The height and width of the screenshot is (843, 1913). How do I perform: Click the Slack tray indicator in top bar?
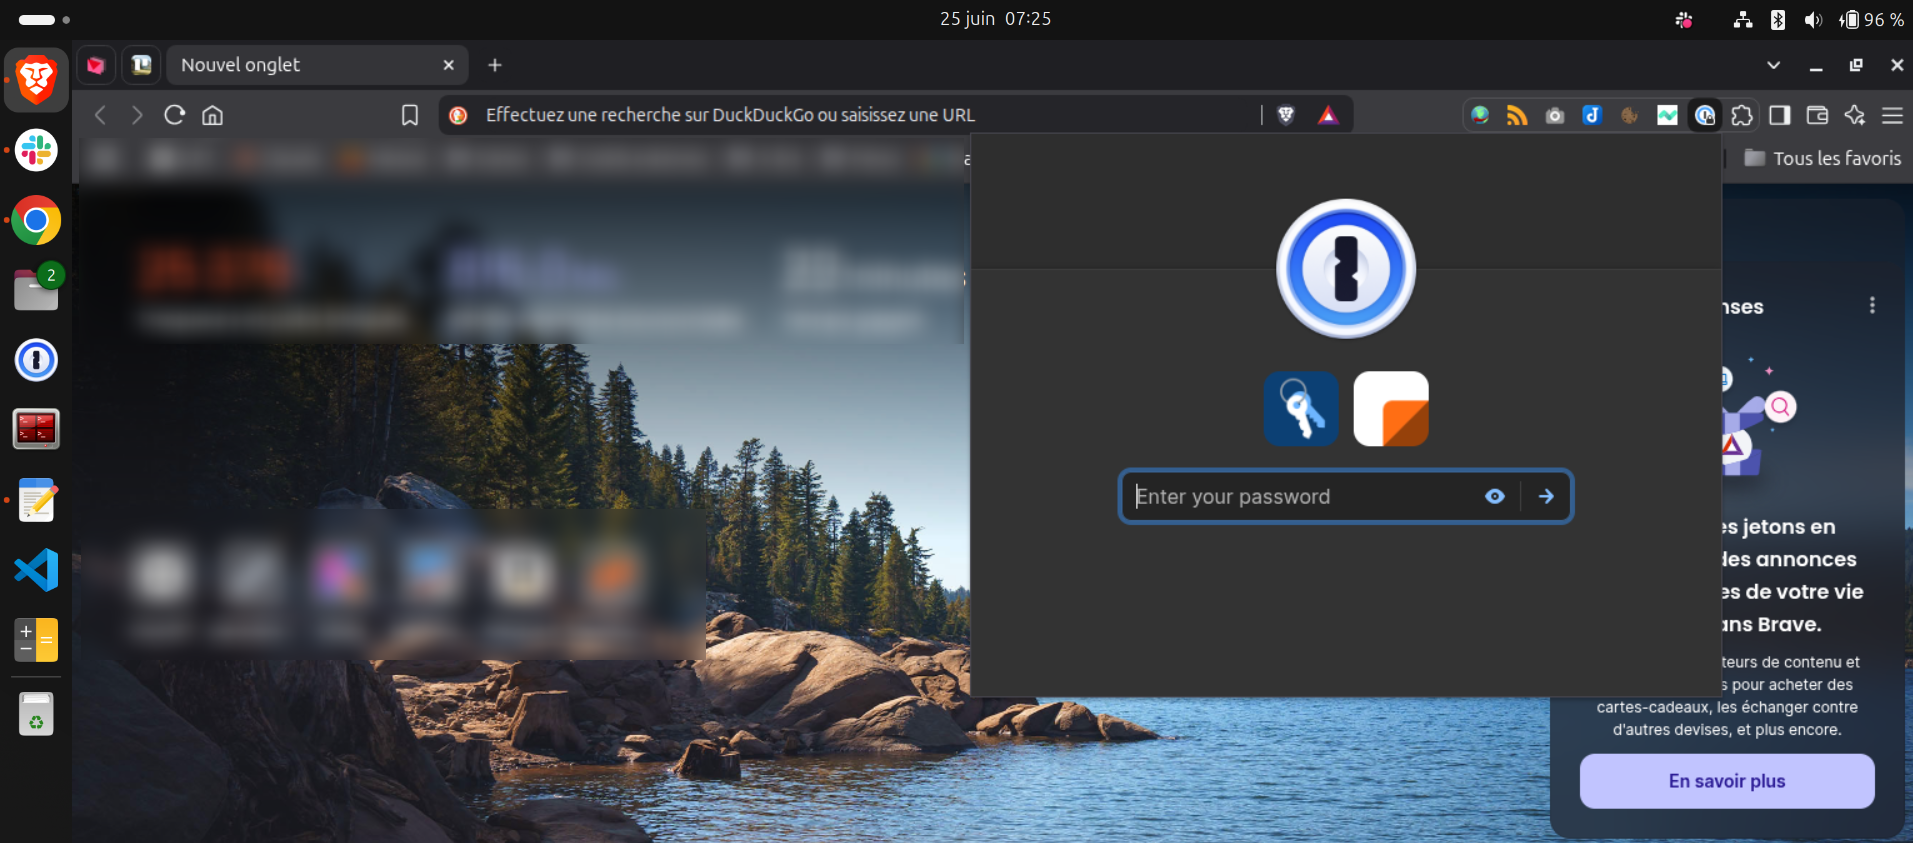1684,20
